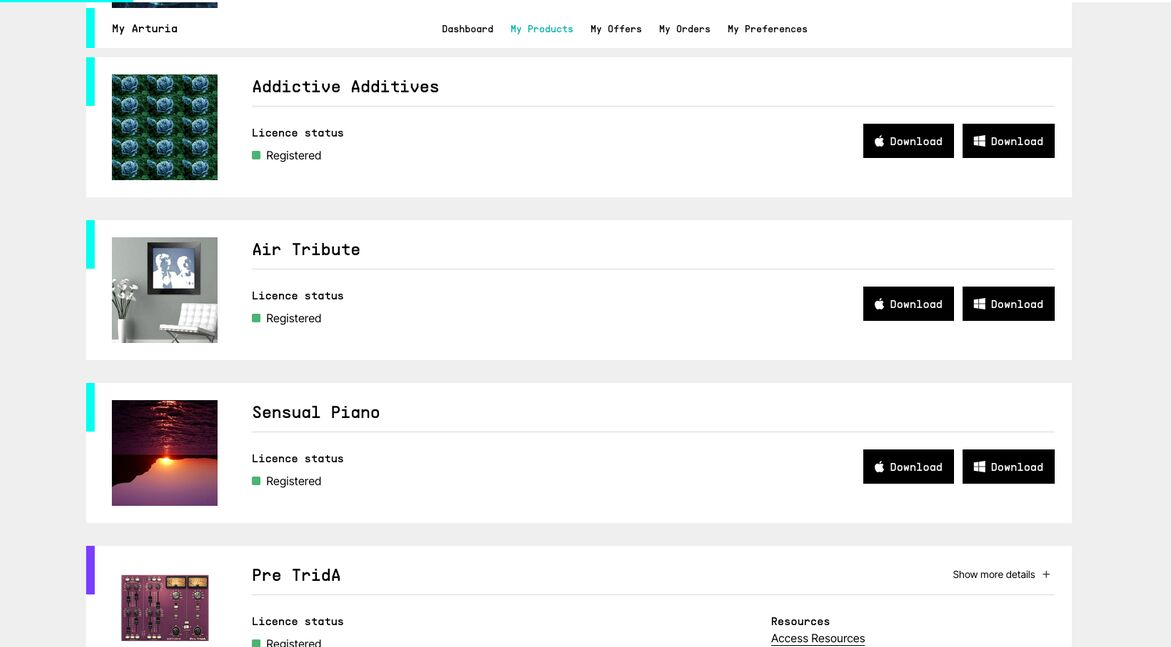This screenshot has height=647, width=1171.
Task: Open My Orders page
Action: click(x=684, y=29)
